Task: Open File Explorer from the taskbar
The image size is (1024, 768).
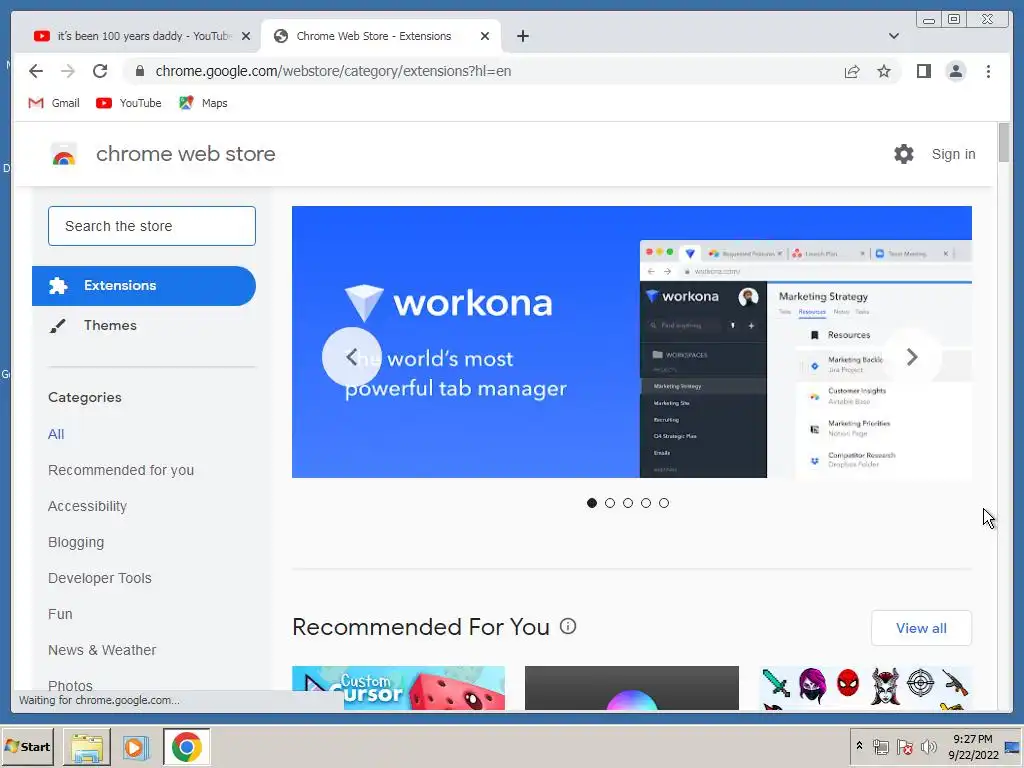Action: point(87,747)
